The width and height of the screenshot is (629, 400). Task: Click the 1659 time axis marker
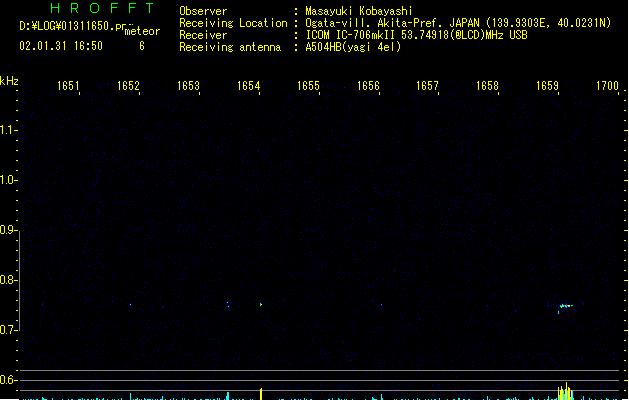547,86
